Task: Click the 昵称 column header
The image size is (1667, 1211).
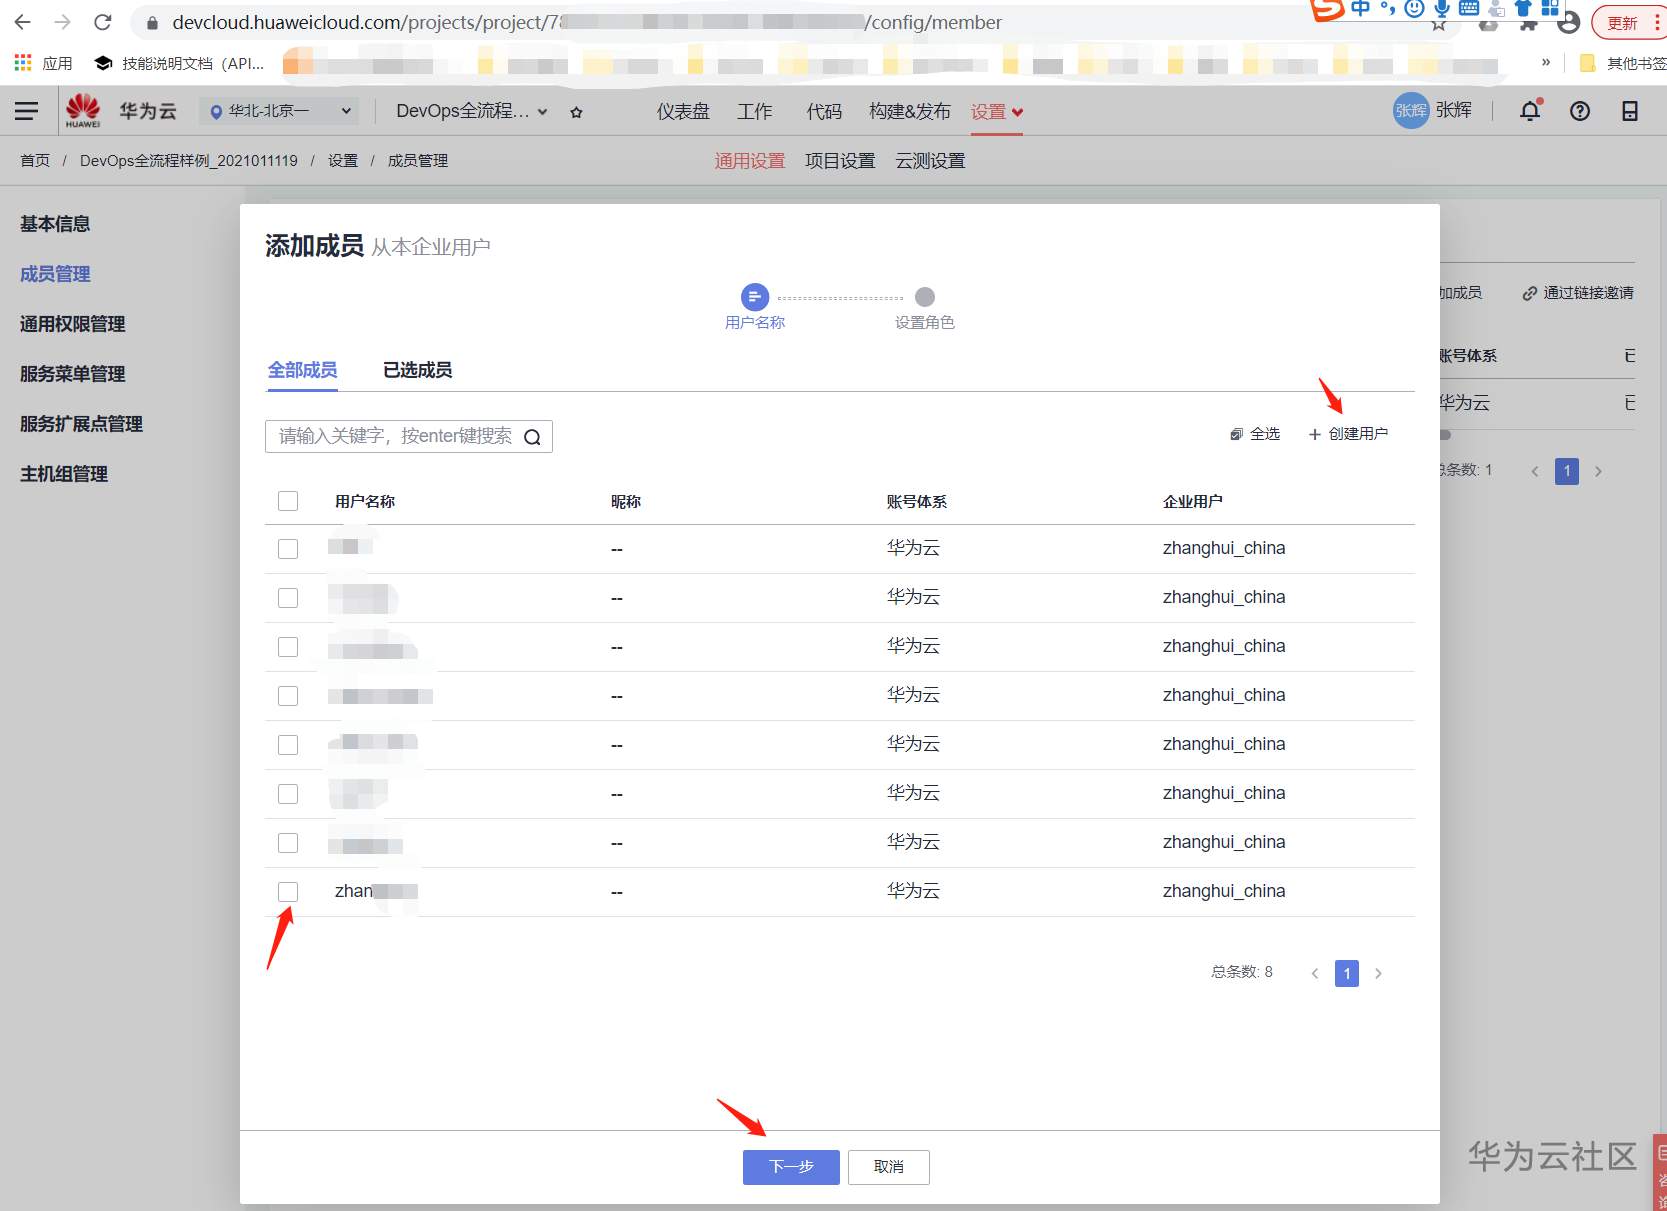Action: coord(626,502)
